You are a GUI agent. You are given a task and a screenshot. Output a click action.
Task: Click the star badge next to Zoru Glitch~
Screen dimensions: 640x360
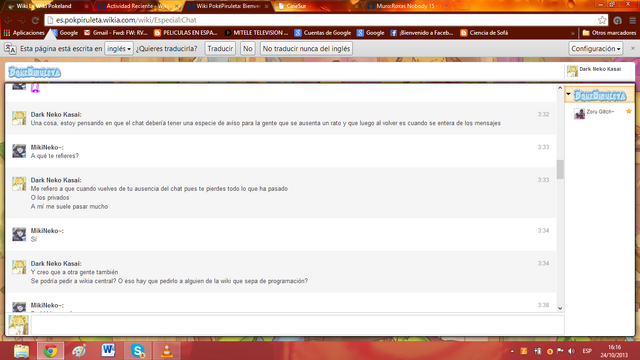coord(629,111)
